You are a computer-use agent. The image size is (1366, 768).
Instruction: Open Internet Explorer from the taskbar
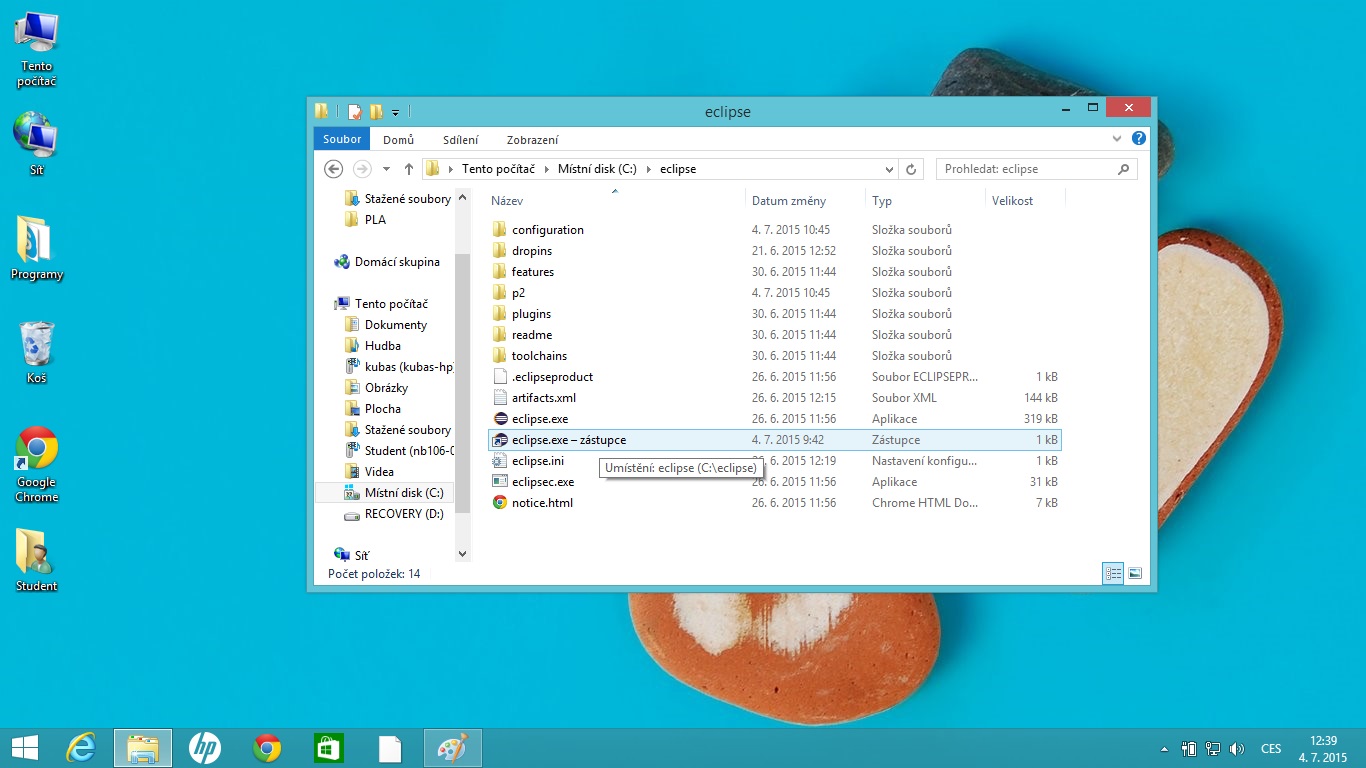tap(80, 747)
